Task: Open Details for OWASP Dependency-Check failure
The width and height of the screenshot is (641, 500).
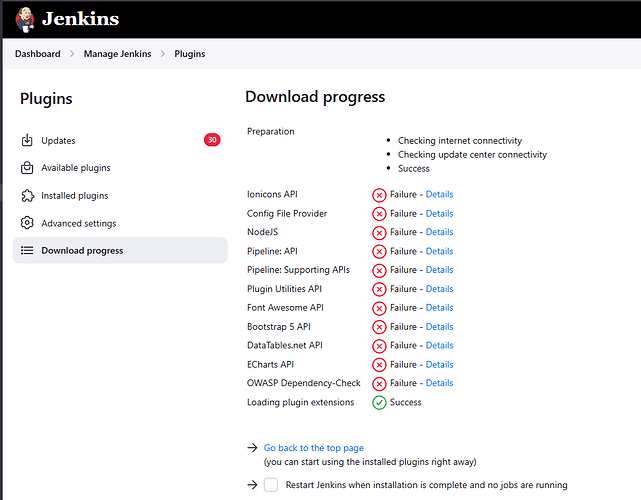Action: (439, 383)
